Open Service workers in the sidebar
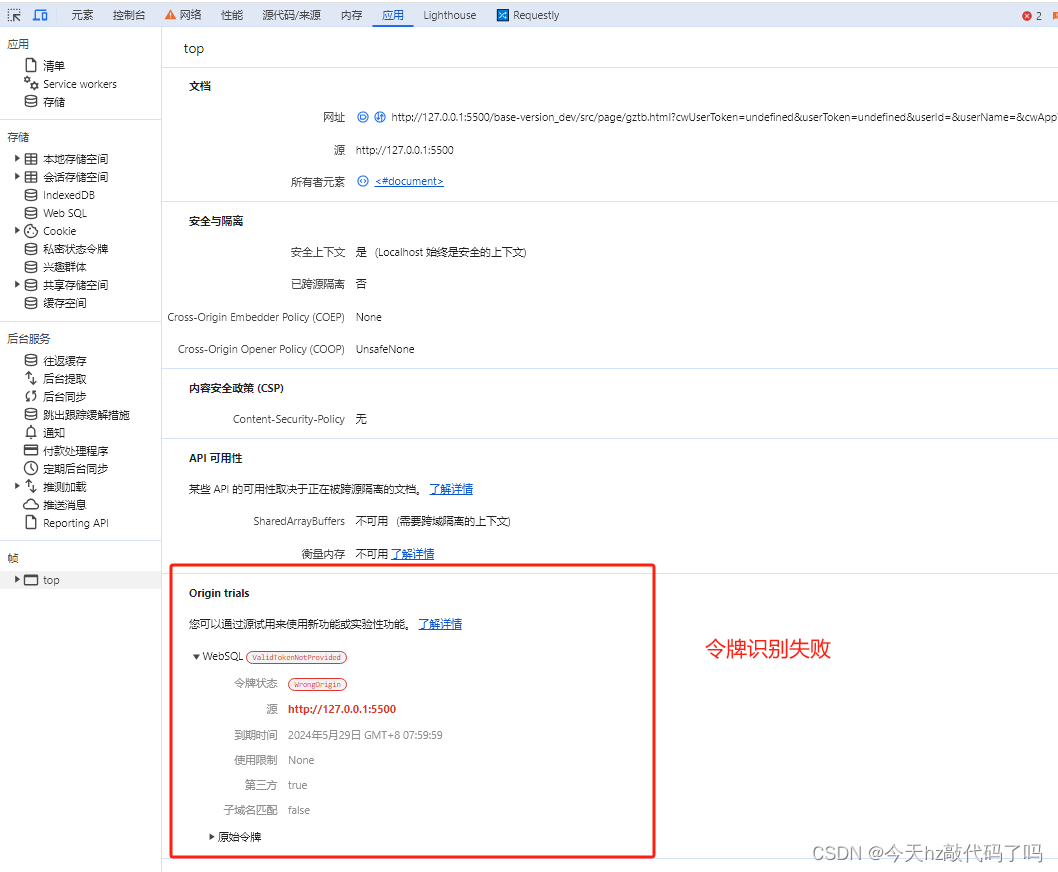This screenshot has width=1058, height=872. click(78, 83)
